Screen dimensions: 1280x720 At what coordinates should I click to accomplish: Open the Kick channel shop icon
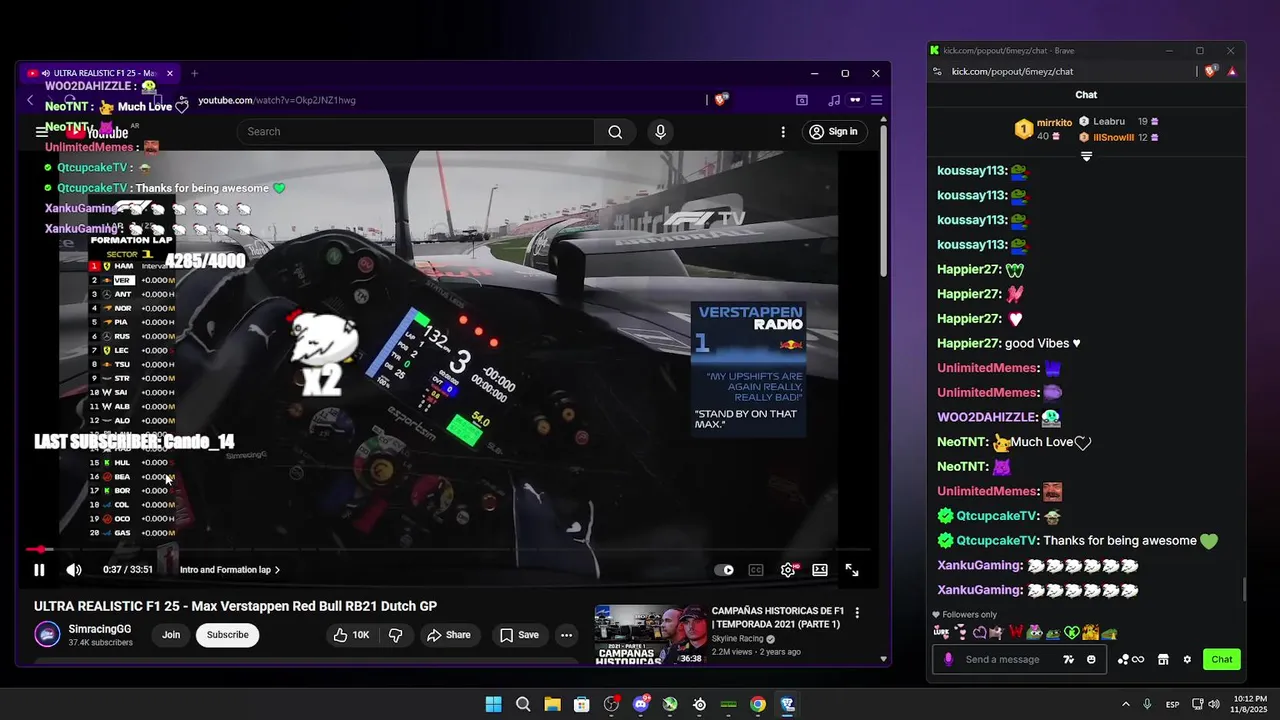(1163, 659)
